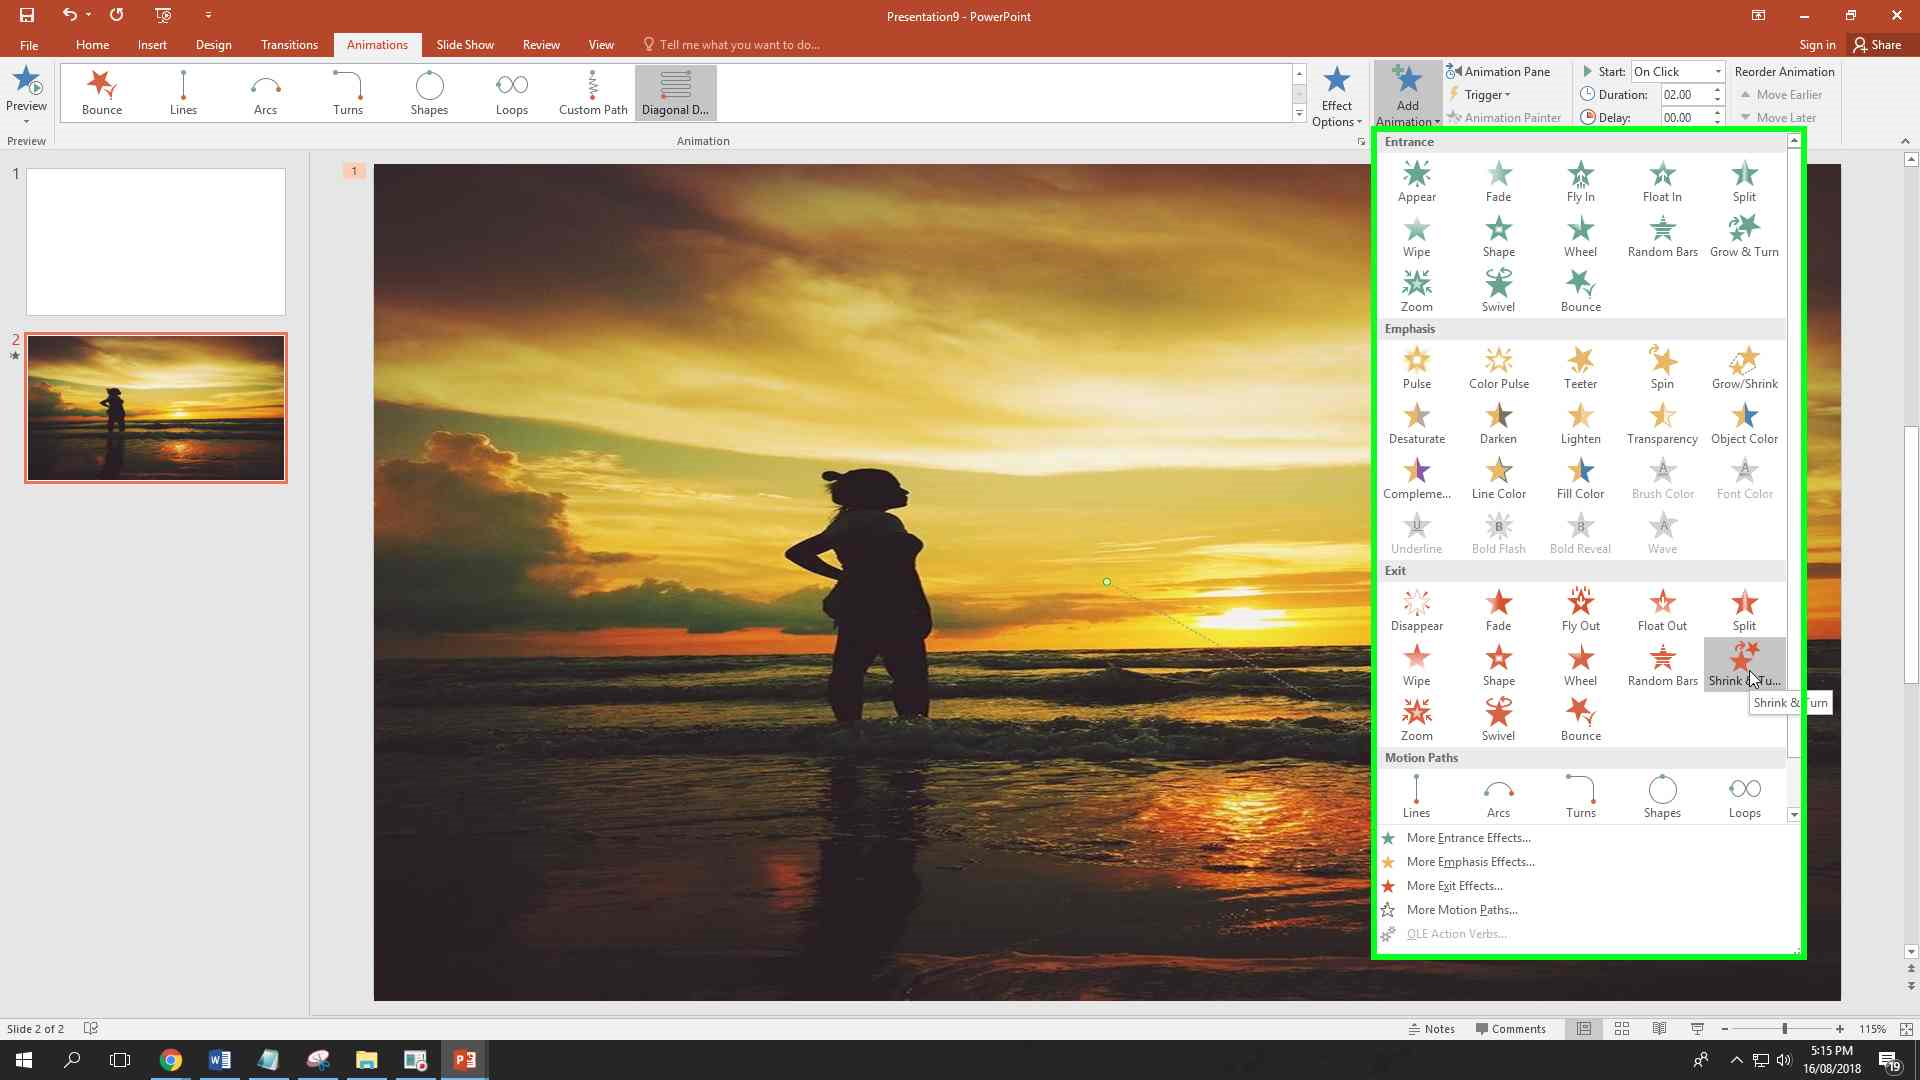Screen dimensions: 1920x1080
Task: Select the Pulse emphasis effect
Action: click(x=1416, y=368)
